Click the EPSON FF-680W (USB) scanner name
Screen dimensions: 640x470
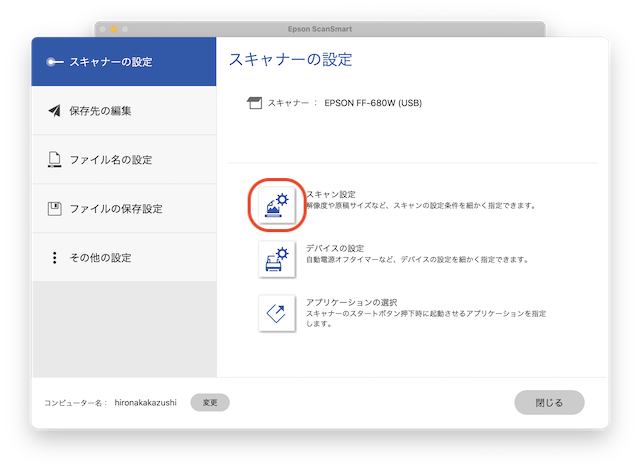(x=373, y=103)
